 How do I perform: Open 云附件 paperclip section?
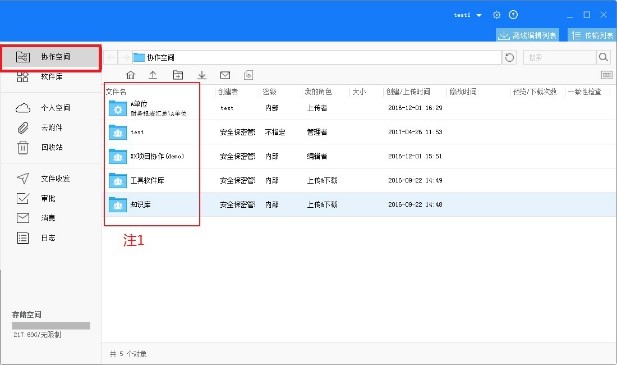[39, 127]
